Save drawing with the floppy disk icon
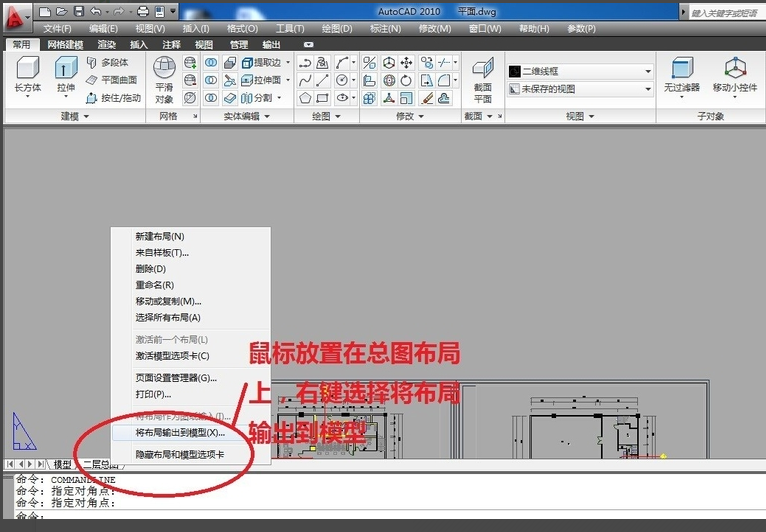766x532 pixels. click(78, 11)
